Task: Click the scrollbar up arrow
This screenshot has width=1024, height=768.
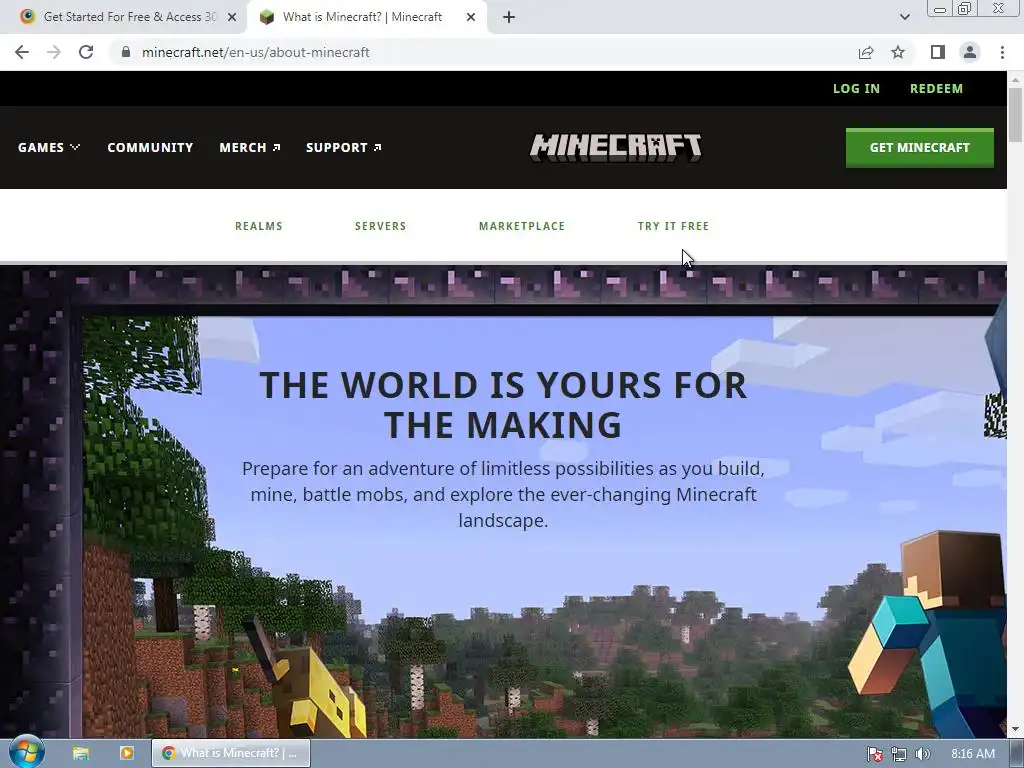Action: [1015, 80]
